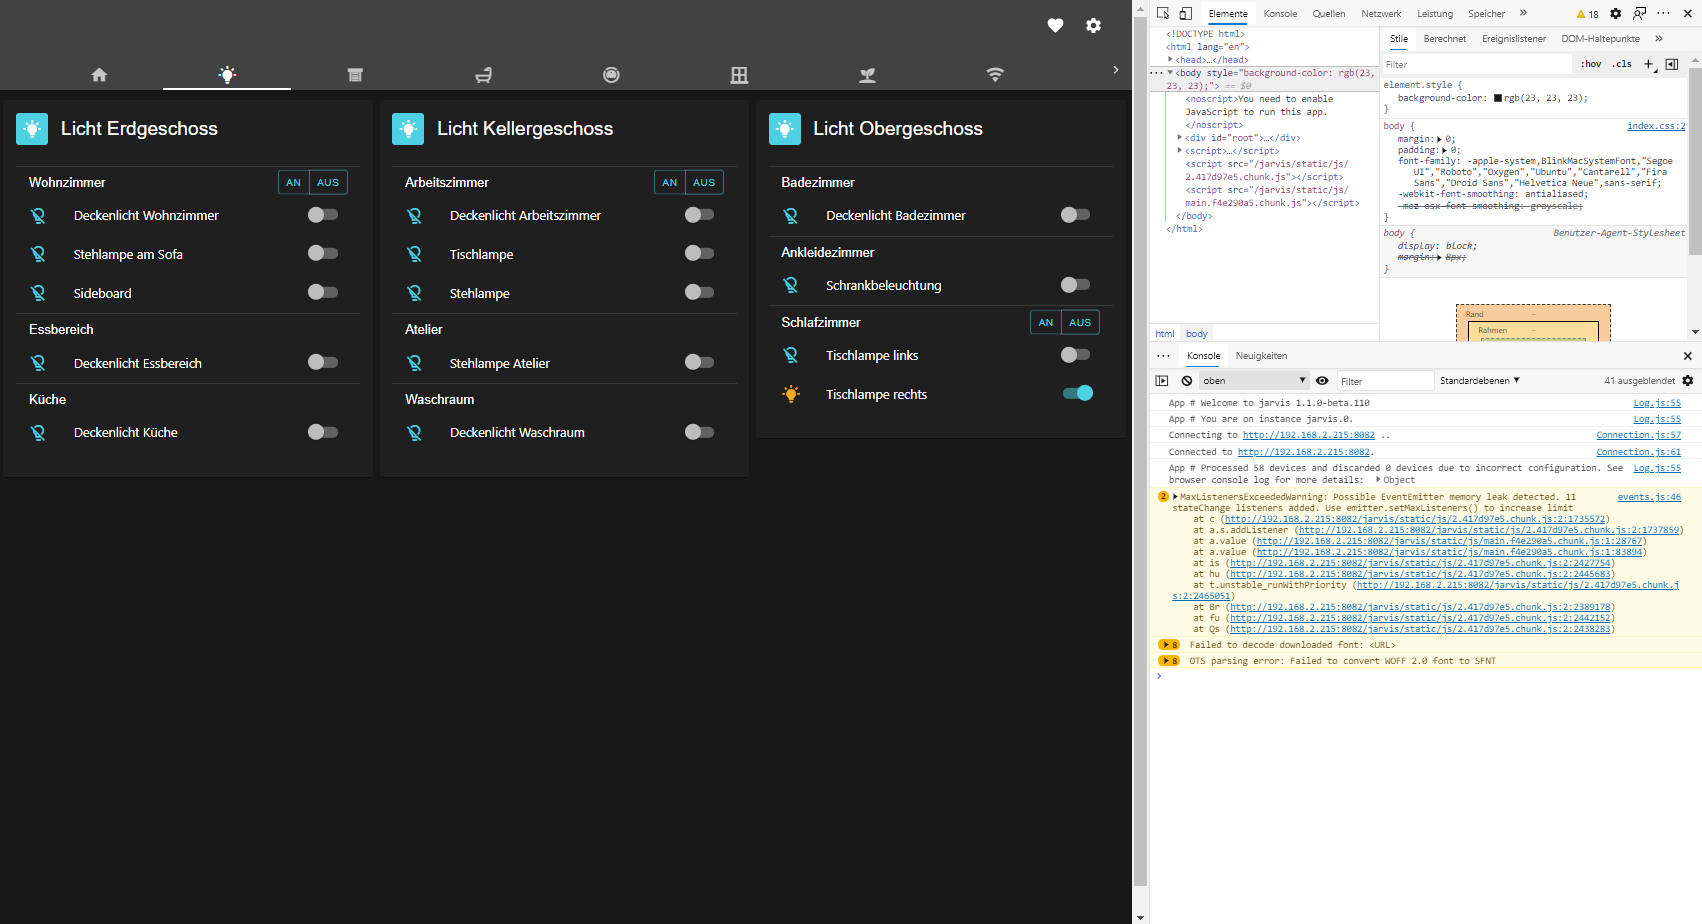
Task: Click background-color swatch in element.style
Action: pyautogui.click(x=1498, y=98)
